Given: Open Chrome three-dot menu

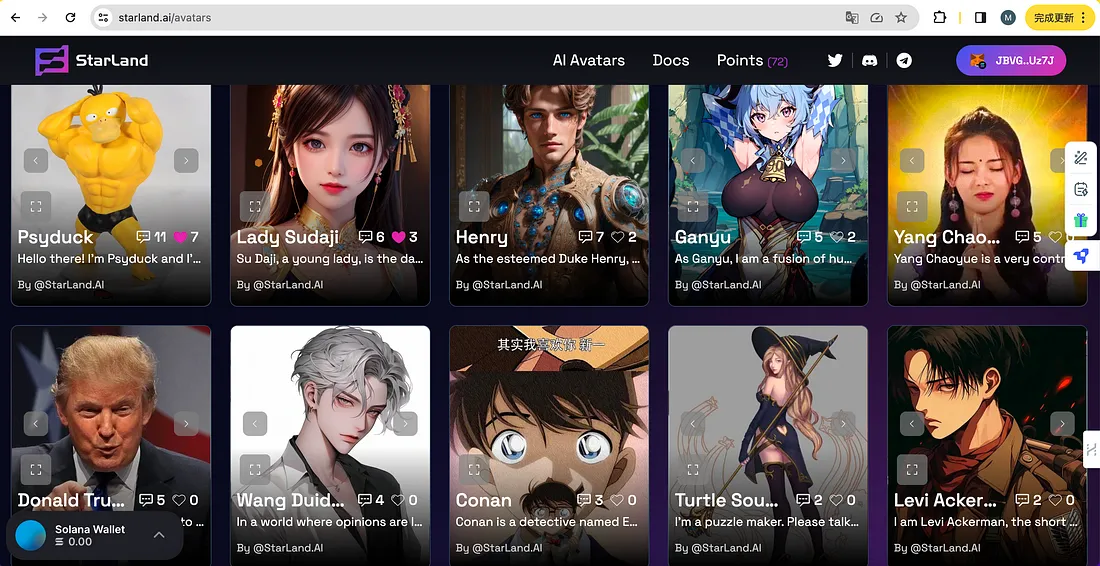Looking at the screenshot, I should (1083, 18).
